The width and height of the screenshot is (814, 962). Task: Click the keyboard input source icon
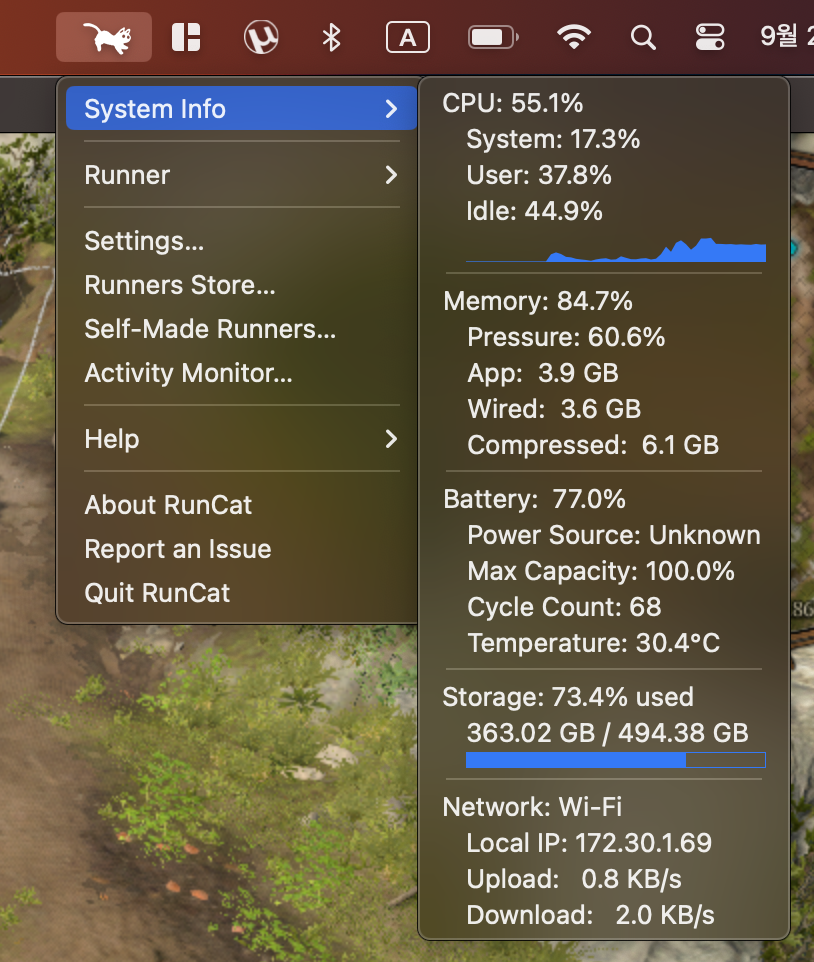click(407, 37)
